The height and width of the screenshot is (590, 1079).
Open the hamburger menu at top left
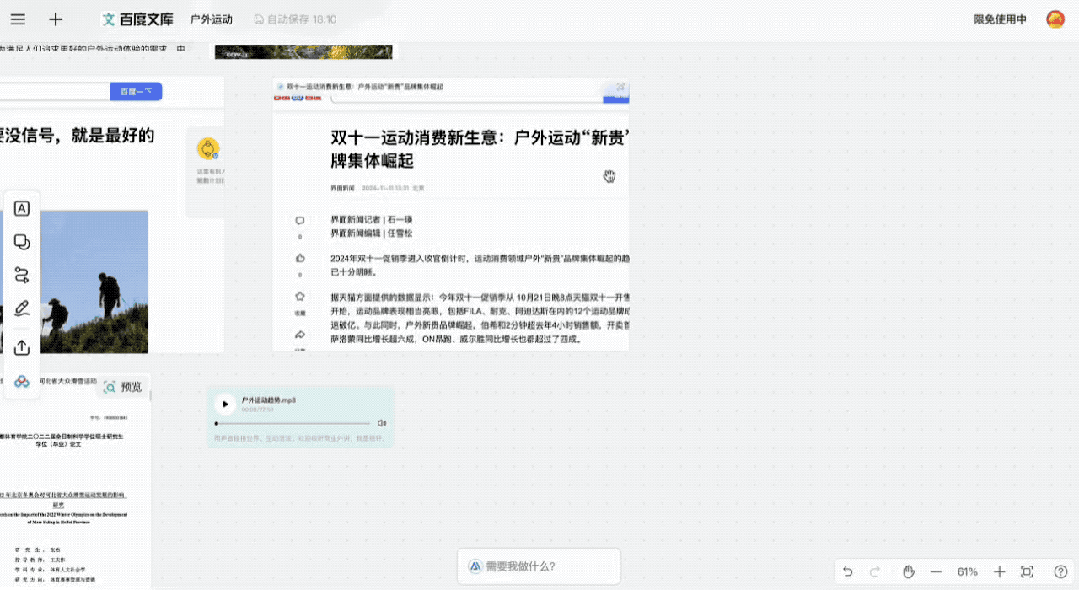(18, 19)
